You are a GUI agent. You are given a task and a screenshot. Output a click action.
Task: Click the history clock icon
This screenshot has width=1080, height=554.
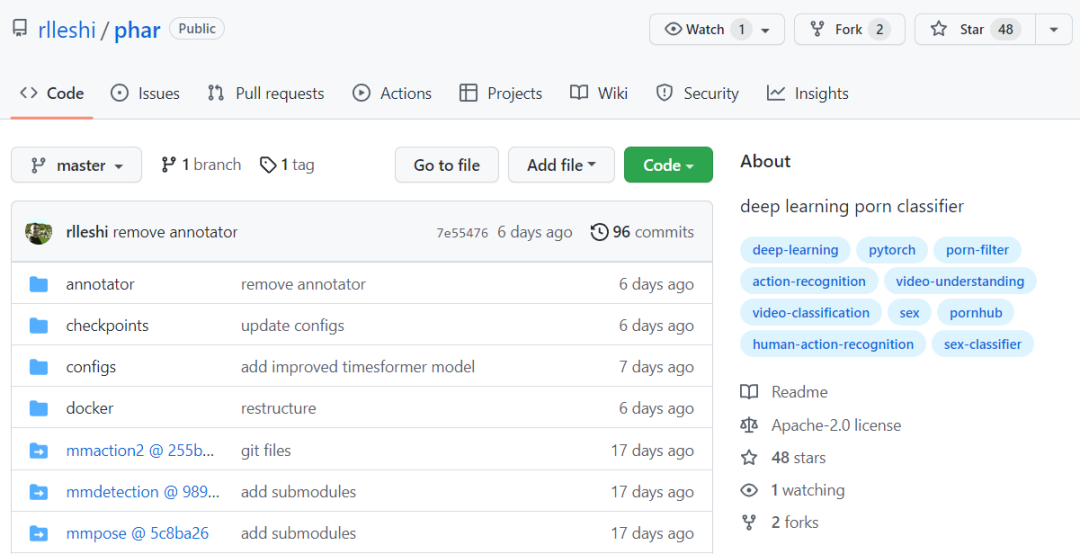coord(599,232)
